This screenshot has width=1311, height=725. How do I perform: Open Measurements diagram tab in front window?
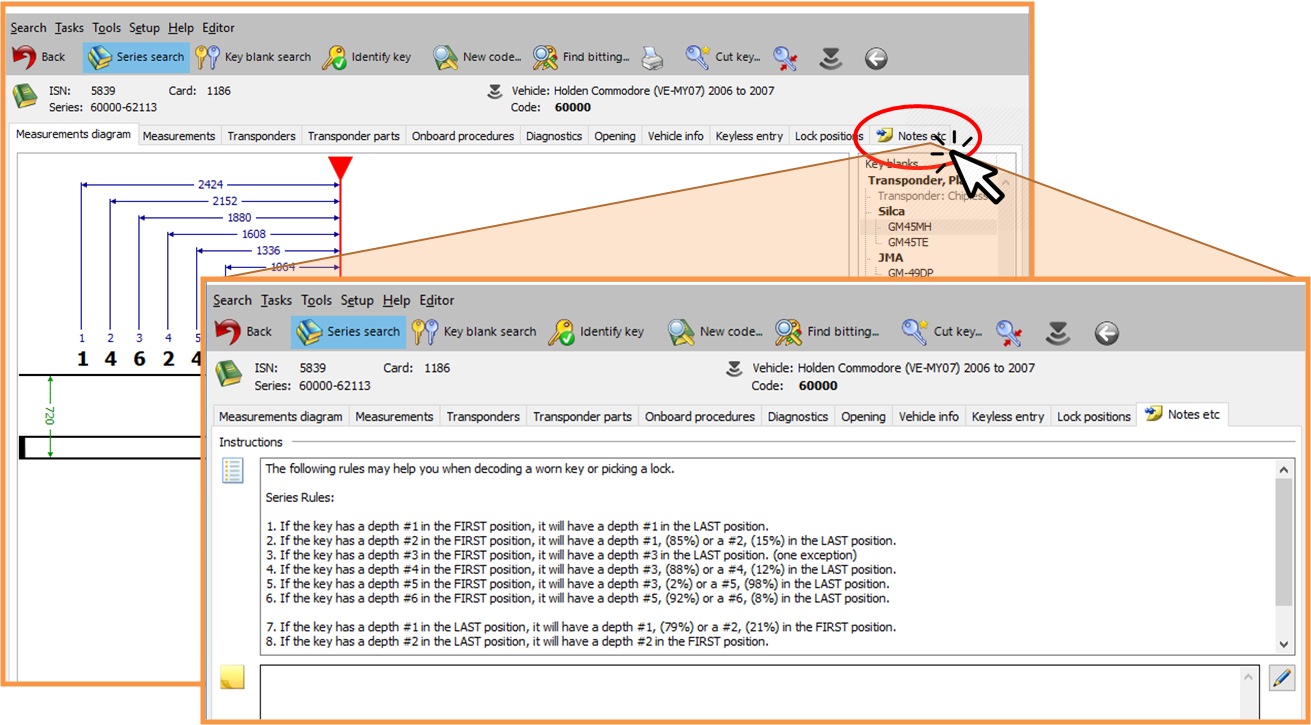pyautogui.click(x=280, y=416)
